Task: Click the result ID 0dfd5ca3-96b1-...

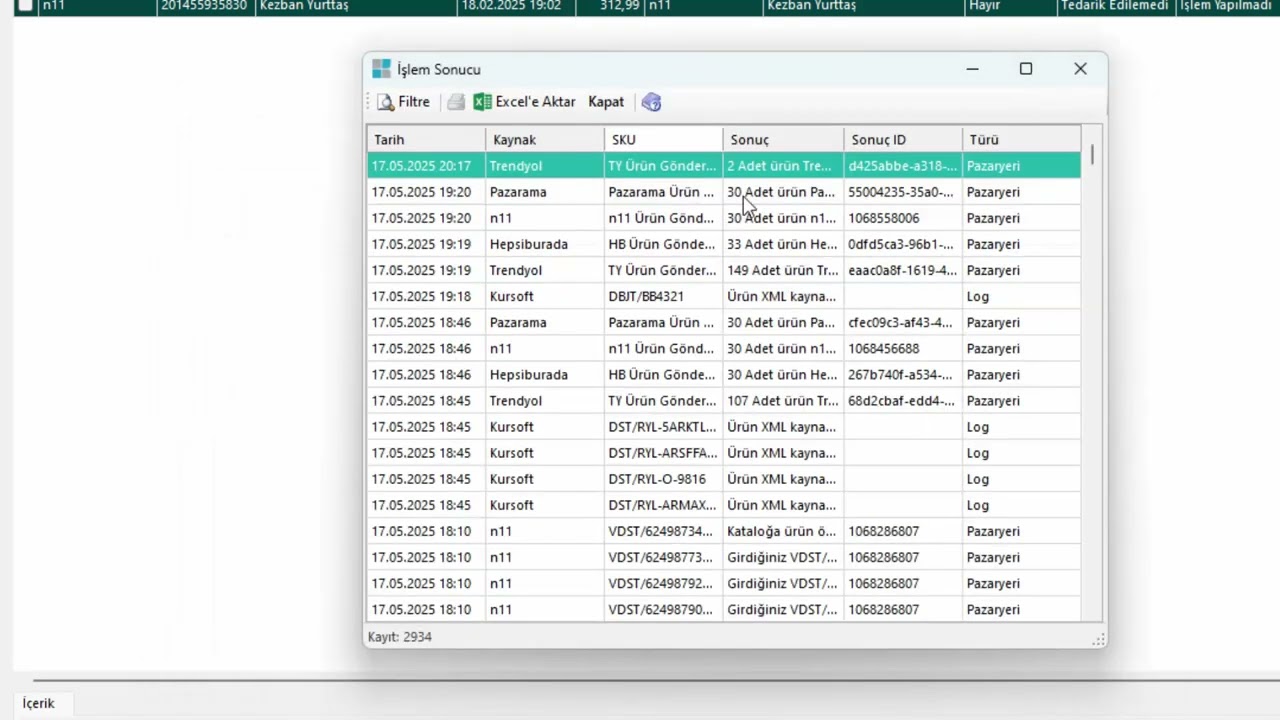Action: click(901, 244)
